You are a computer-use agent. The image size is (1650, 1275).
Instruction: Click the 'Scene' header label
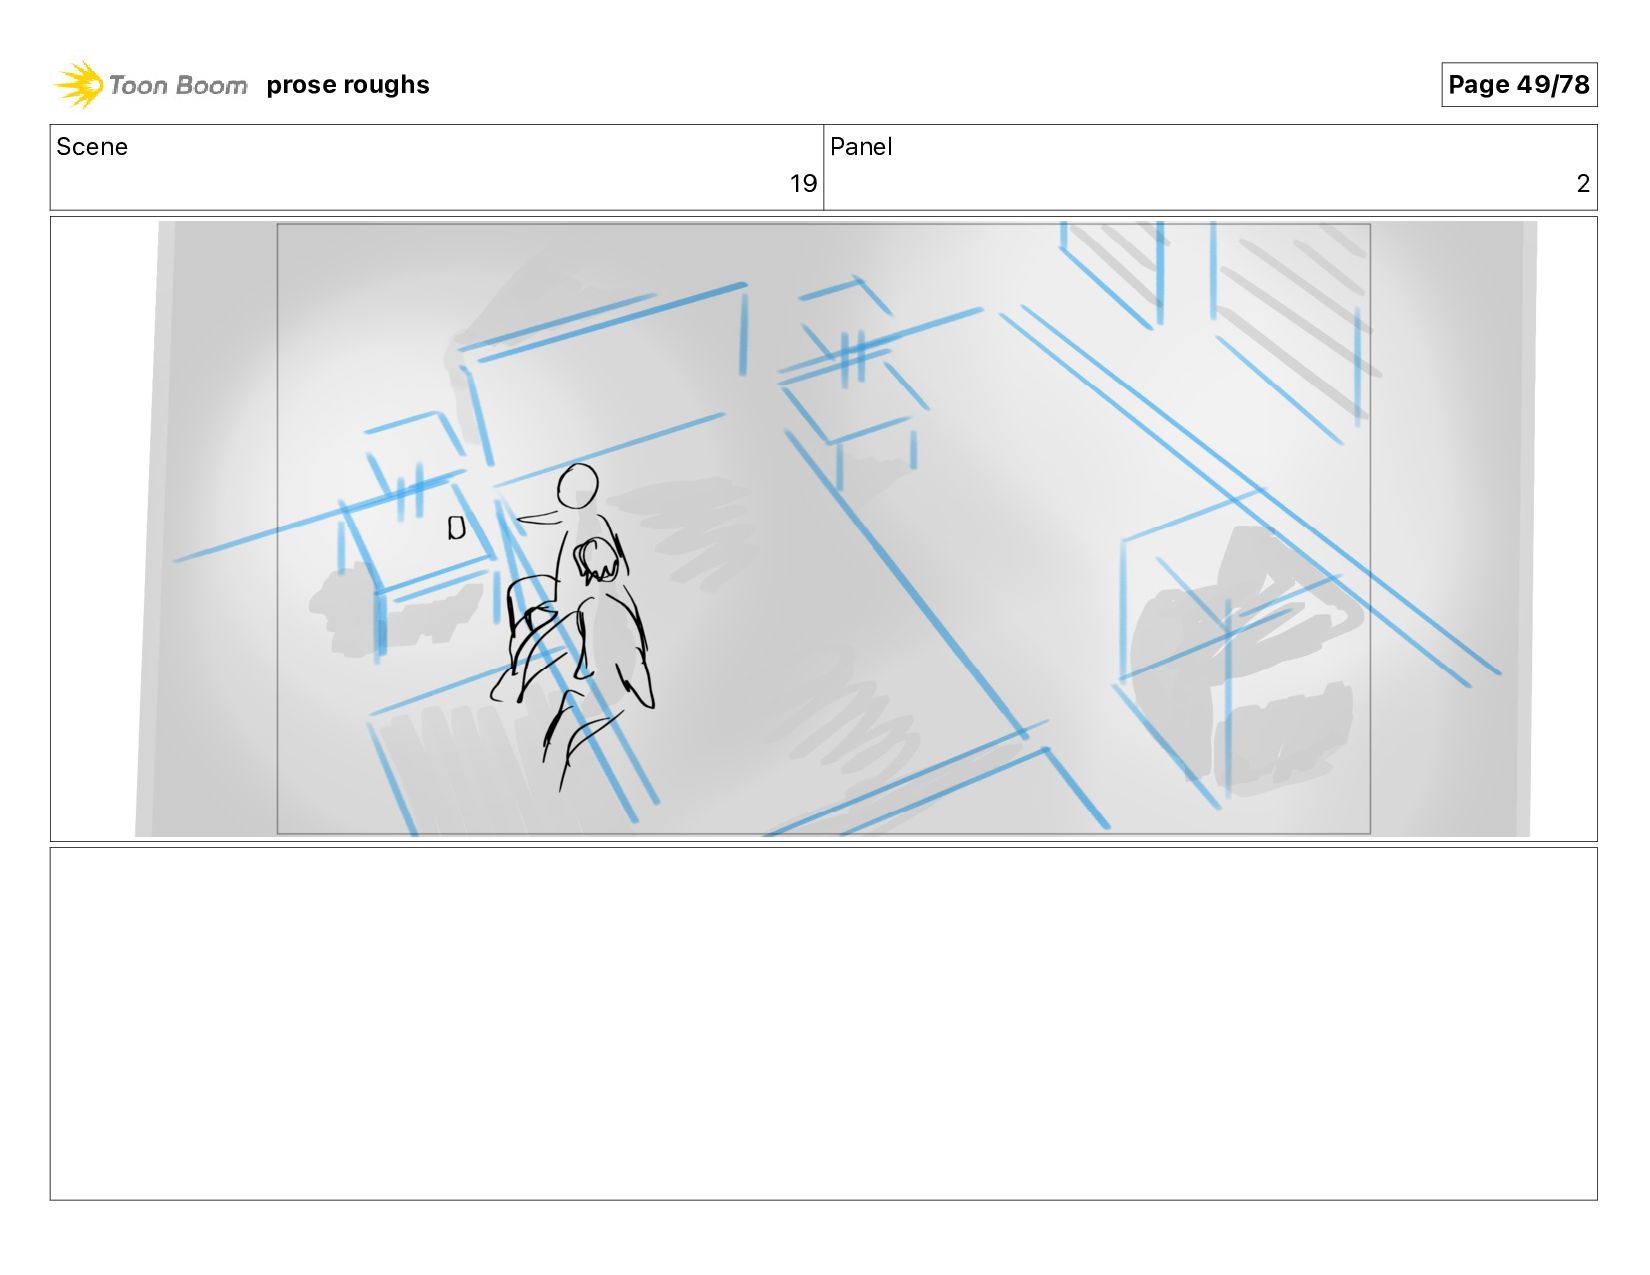(92, 147)
